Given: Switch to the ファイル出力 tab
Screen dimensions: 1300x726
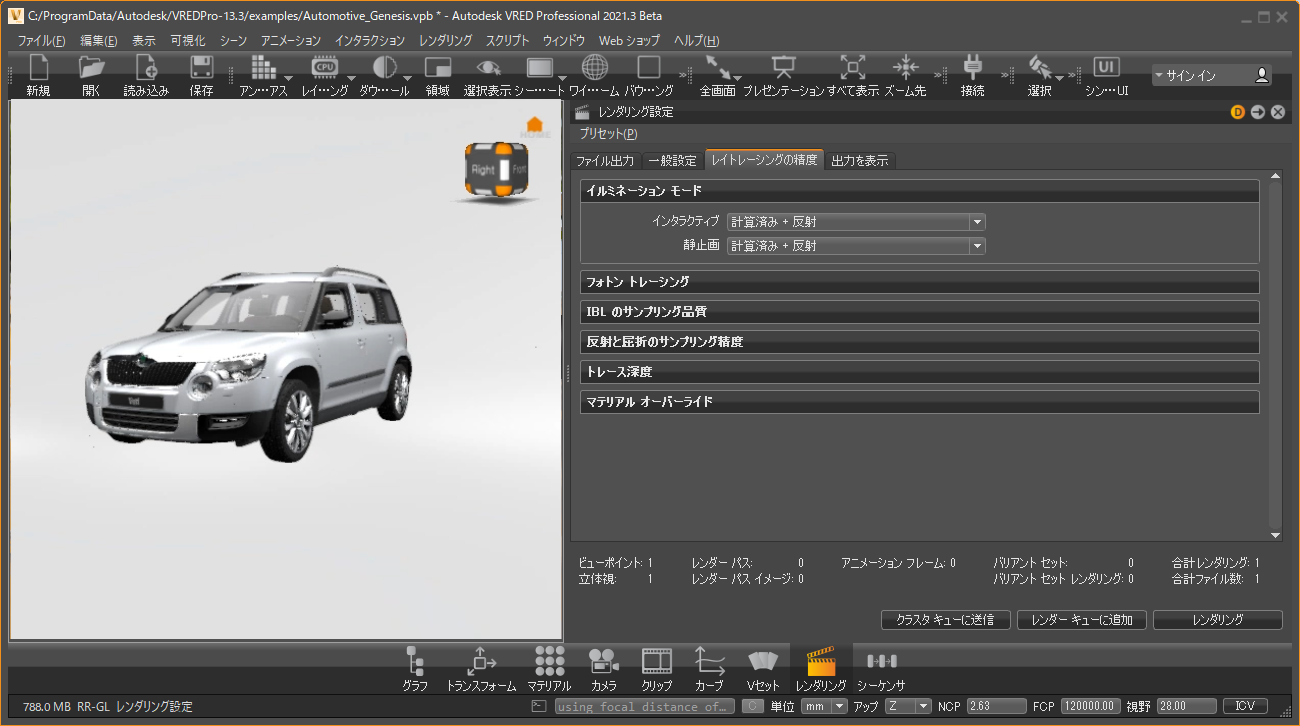Looking at the screenshot, I should click(605, 160).
